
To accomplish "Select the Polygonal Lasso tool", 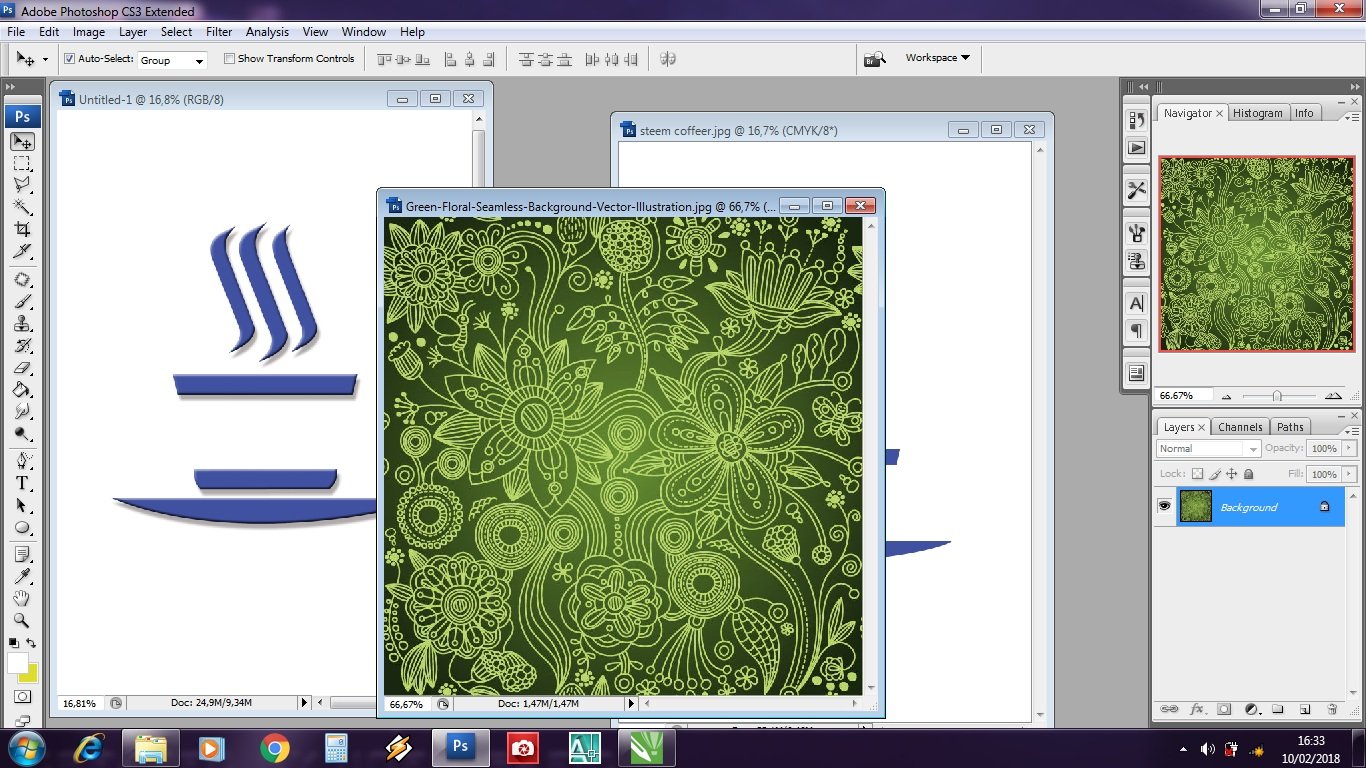I will 22,185.
